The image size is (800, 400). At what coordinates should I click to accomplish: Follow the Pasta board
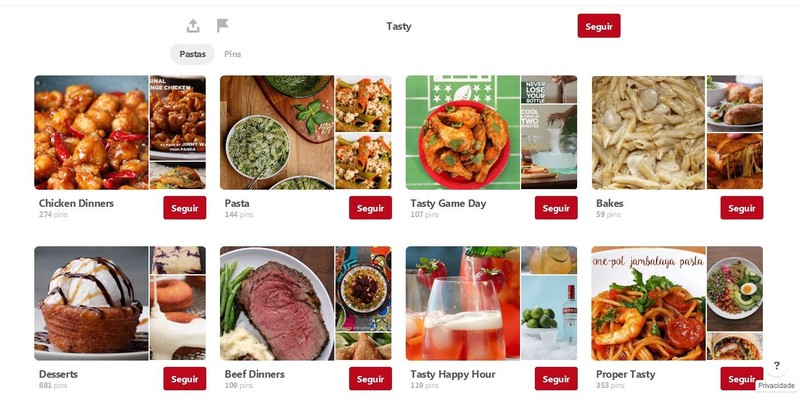point(370,208)
